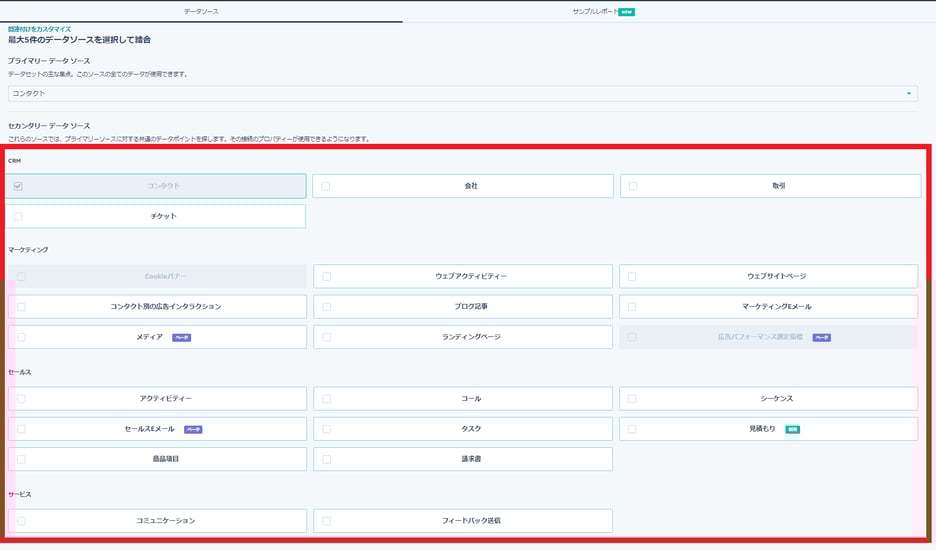Click the ベータ badge on 広告パフォーマンス測定指標

(821, 337)
